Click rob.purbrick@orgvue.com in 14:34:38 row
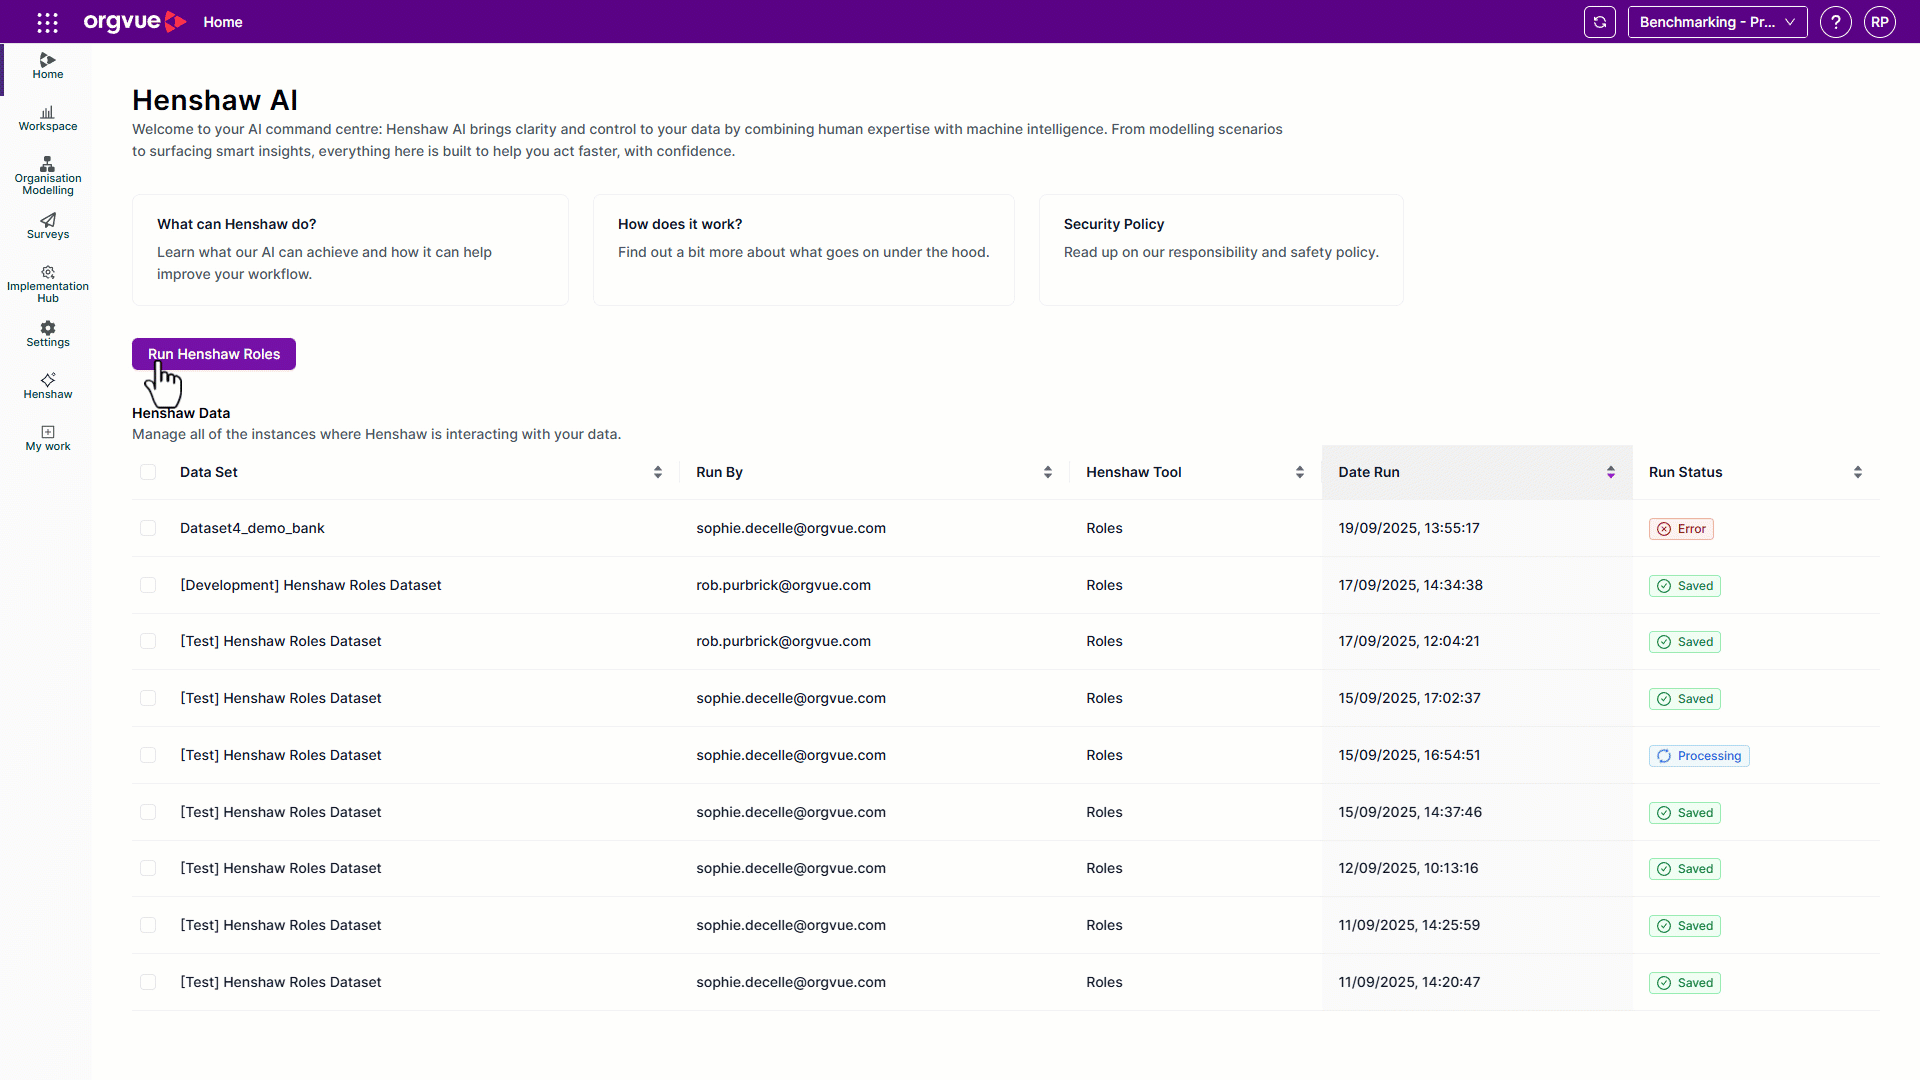The image size is (1920, 1080). [x=784, y=585]
